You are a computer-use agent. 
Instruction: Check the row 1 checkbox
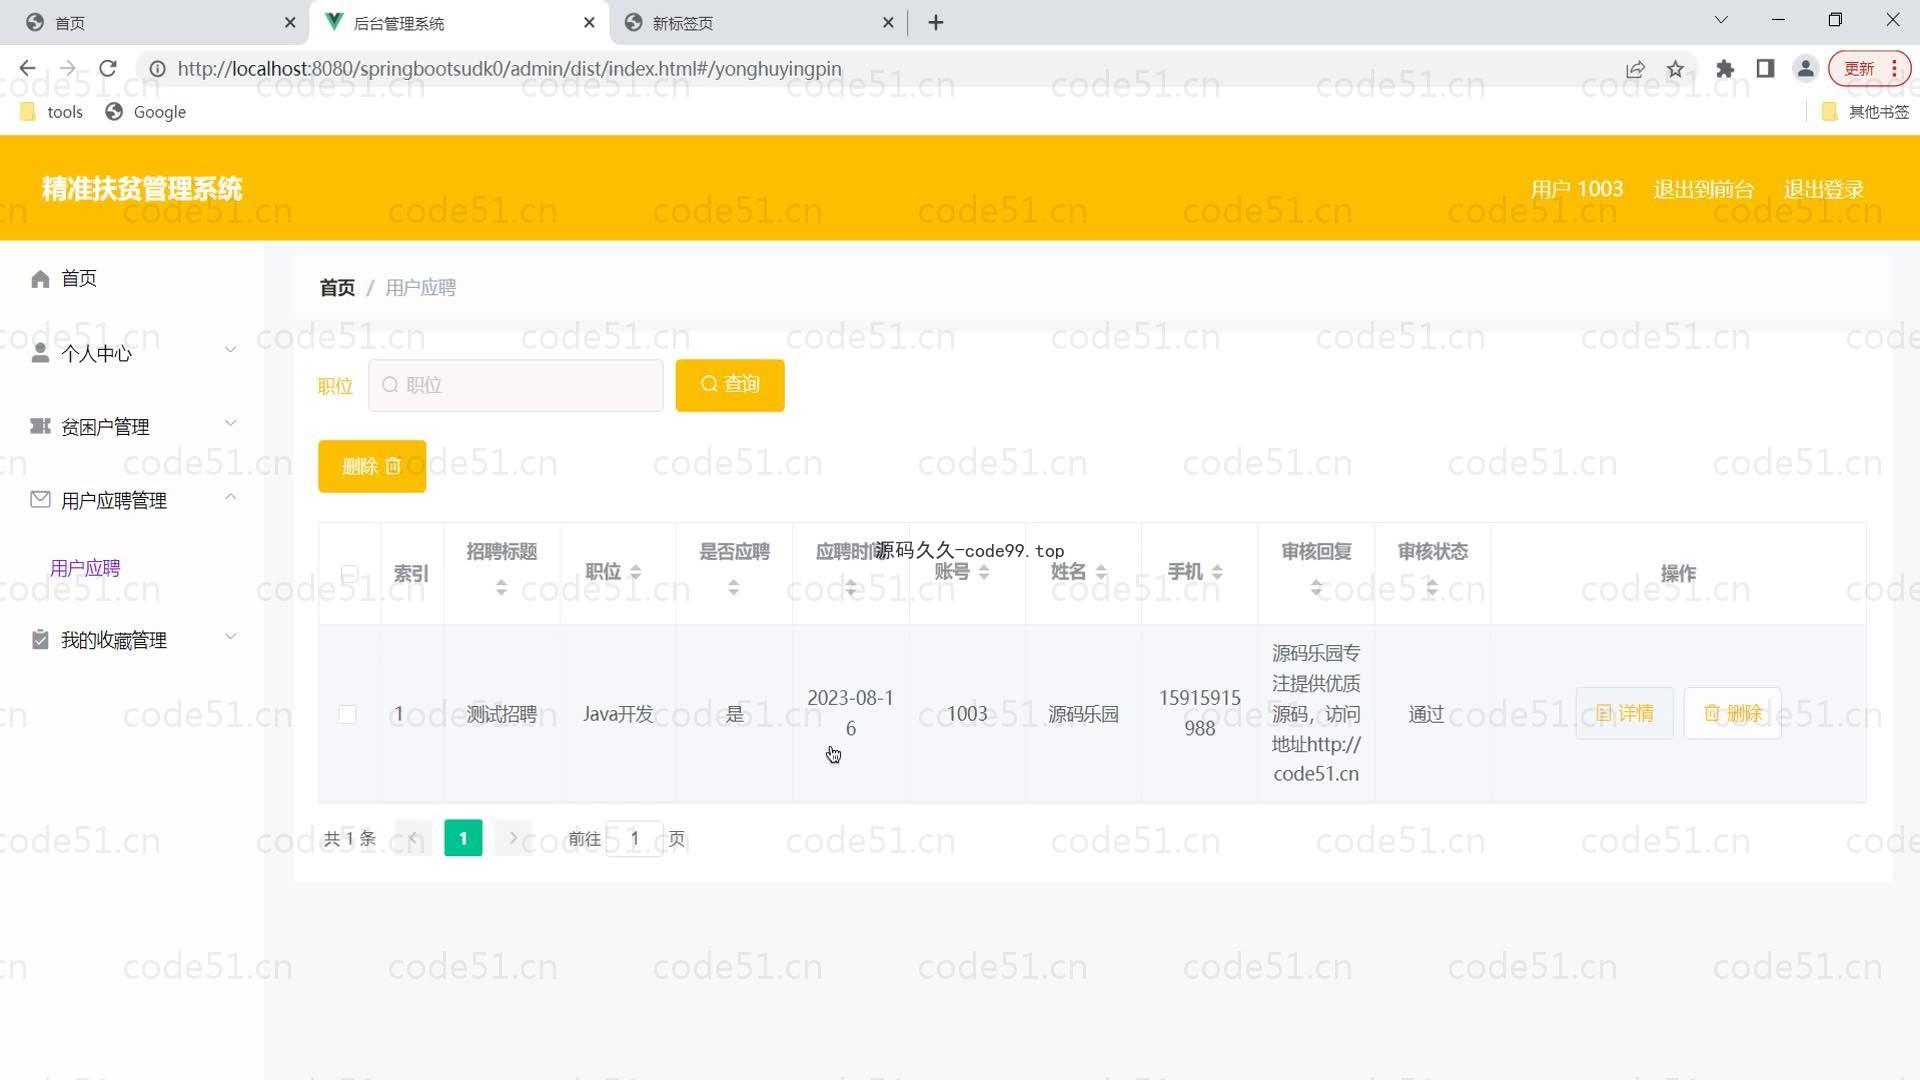click(x=347, y=714)
